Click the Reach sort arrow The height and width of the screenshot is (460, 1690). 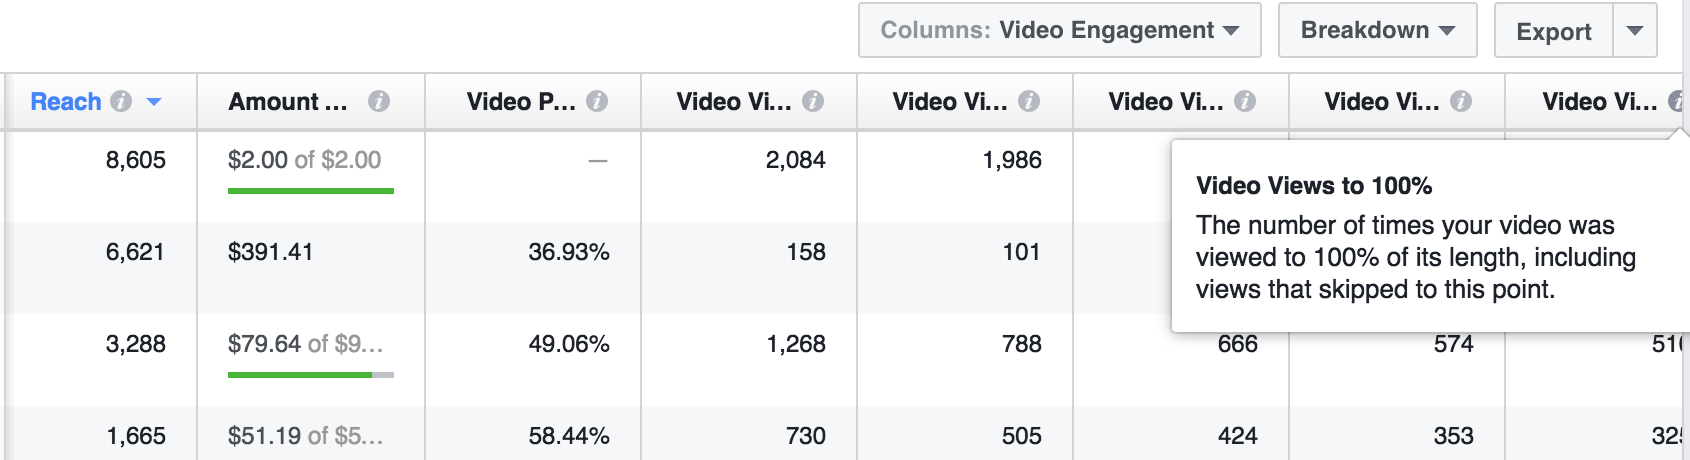[x=154, y=102]
